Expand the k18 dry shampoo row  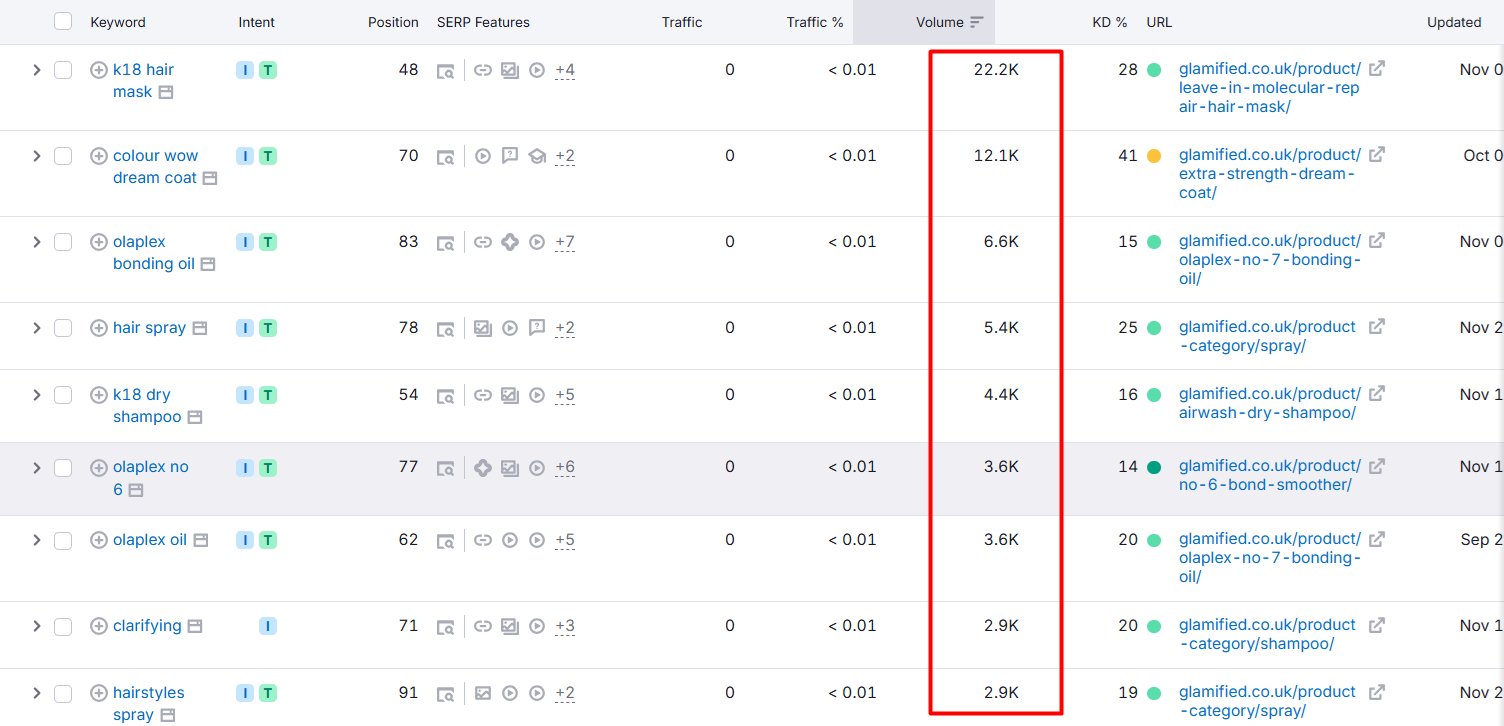(37, 395)
